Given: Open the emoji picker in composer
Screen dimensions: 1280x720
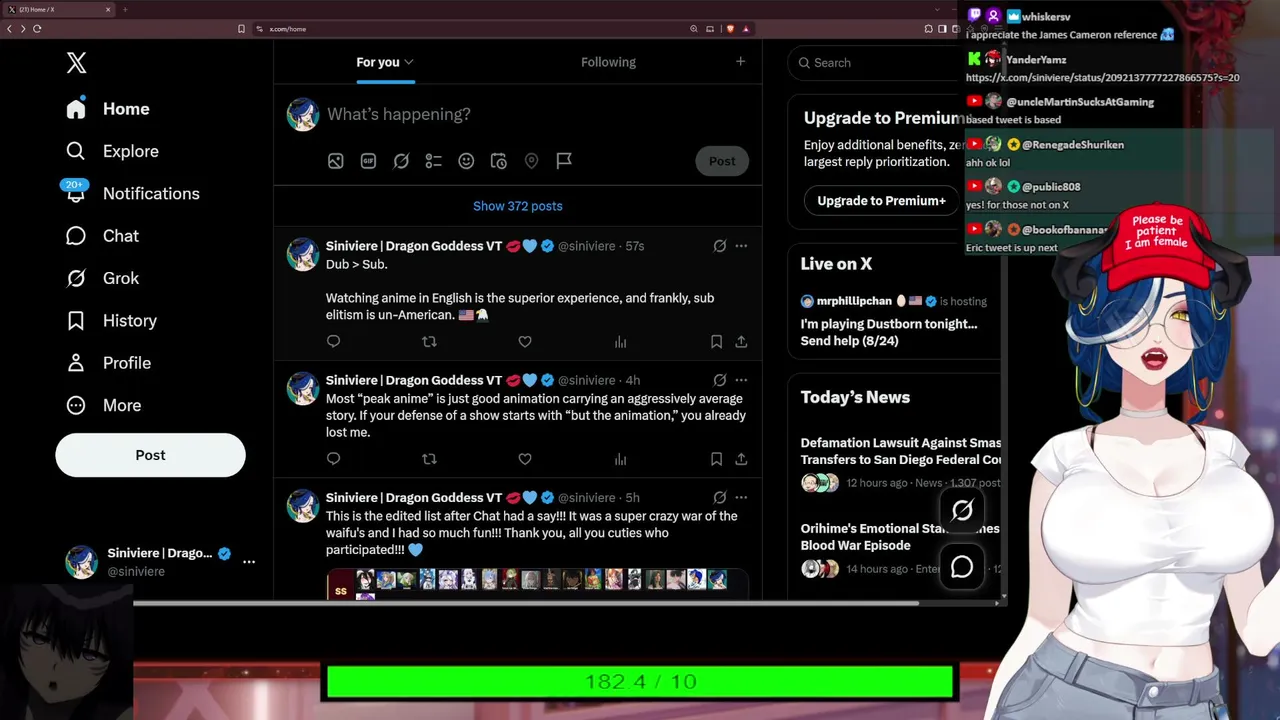Looking at the screenshot, I should click(466, 161).
